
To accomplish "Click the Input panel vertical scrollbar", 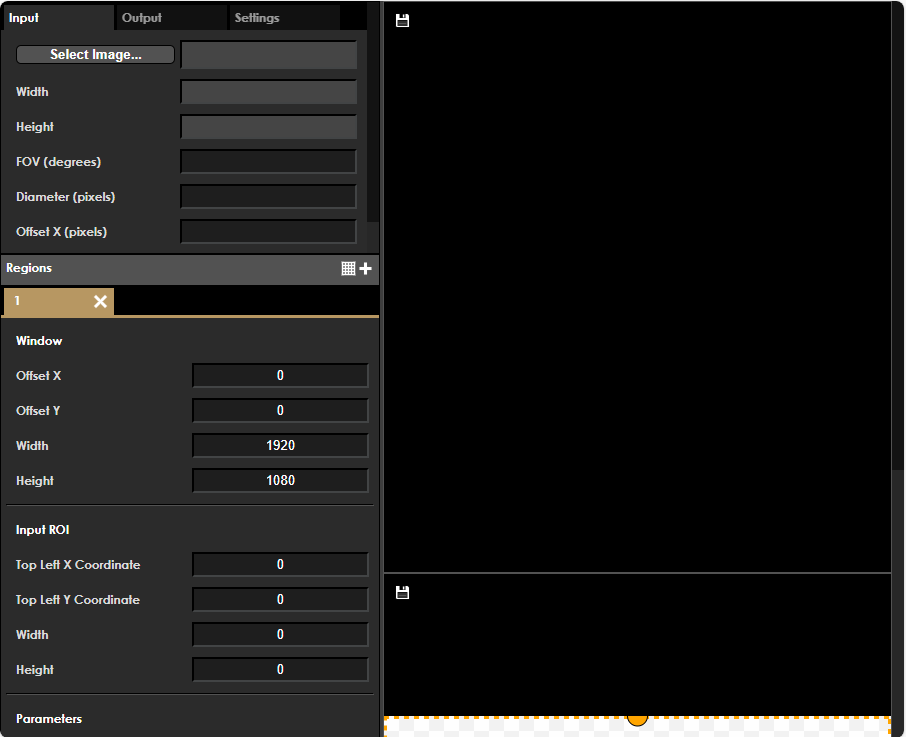I will click(x=373, y=110).
